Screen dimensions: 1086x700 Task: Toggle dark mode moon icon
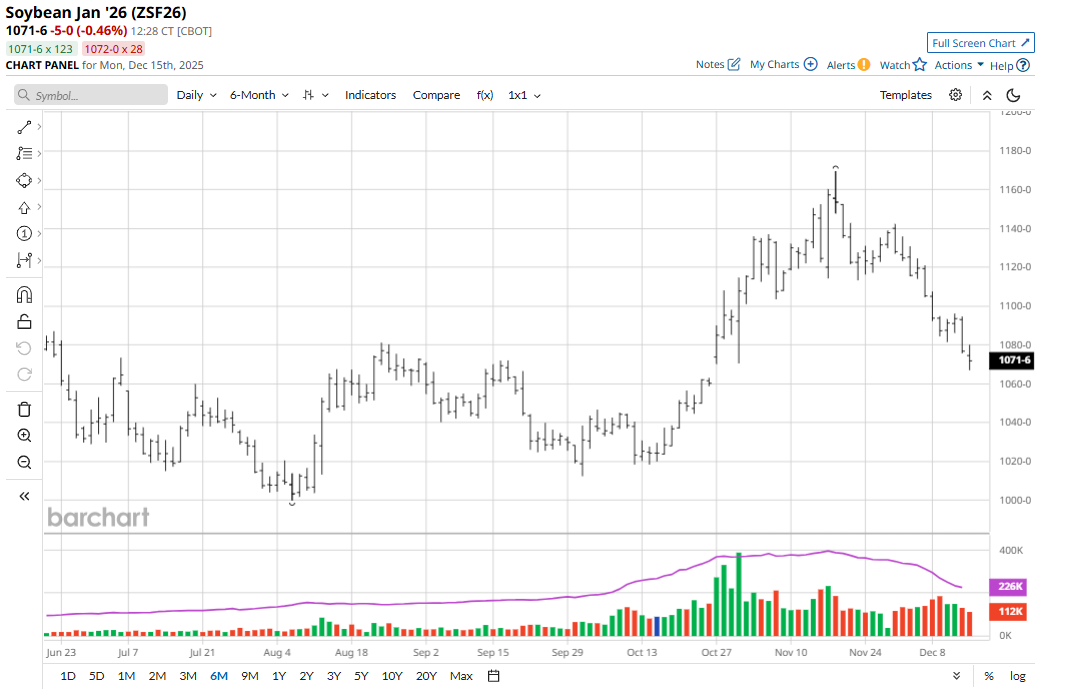click(1013, 95)
